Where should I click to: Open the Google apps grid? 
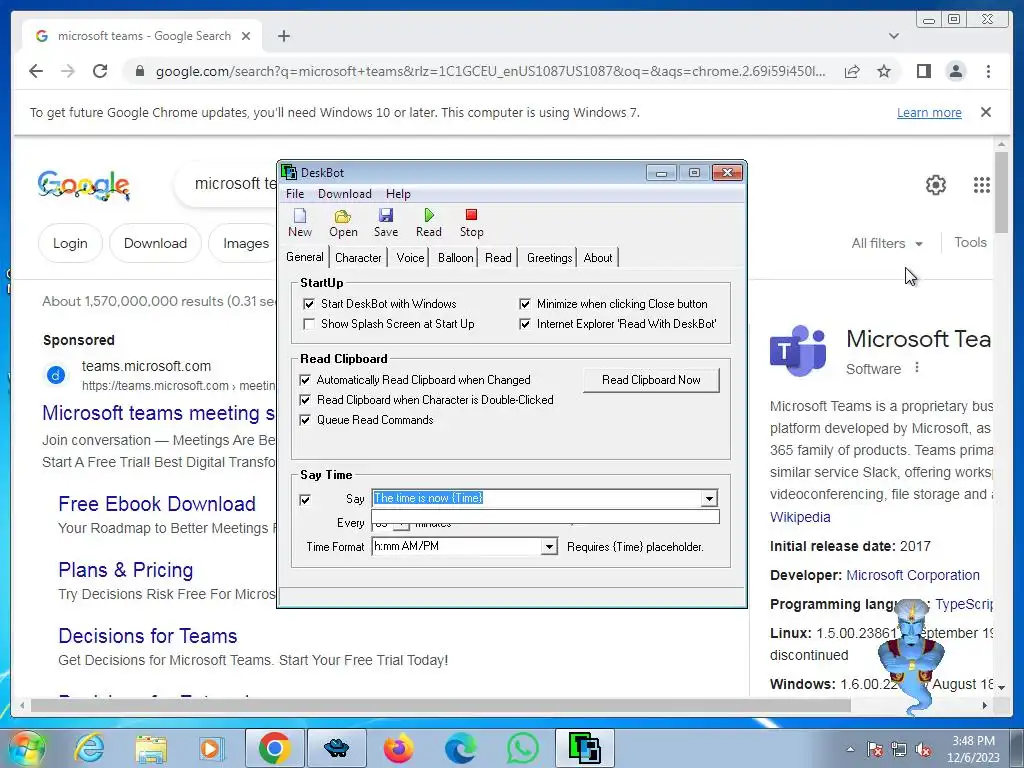(x=982, y=185)
